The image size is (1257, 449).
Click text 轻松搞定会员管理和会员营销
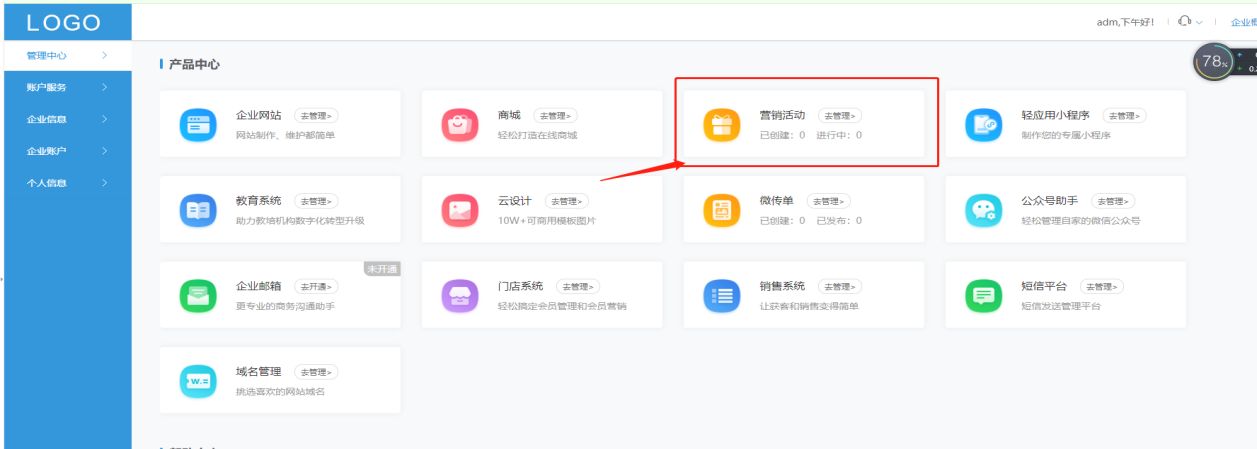pos(562,307)
